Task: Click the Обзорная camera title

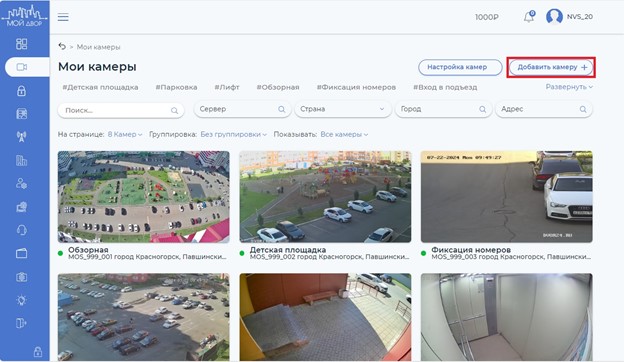Action: (88, 249)
